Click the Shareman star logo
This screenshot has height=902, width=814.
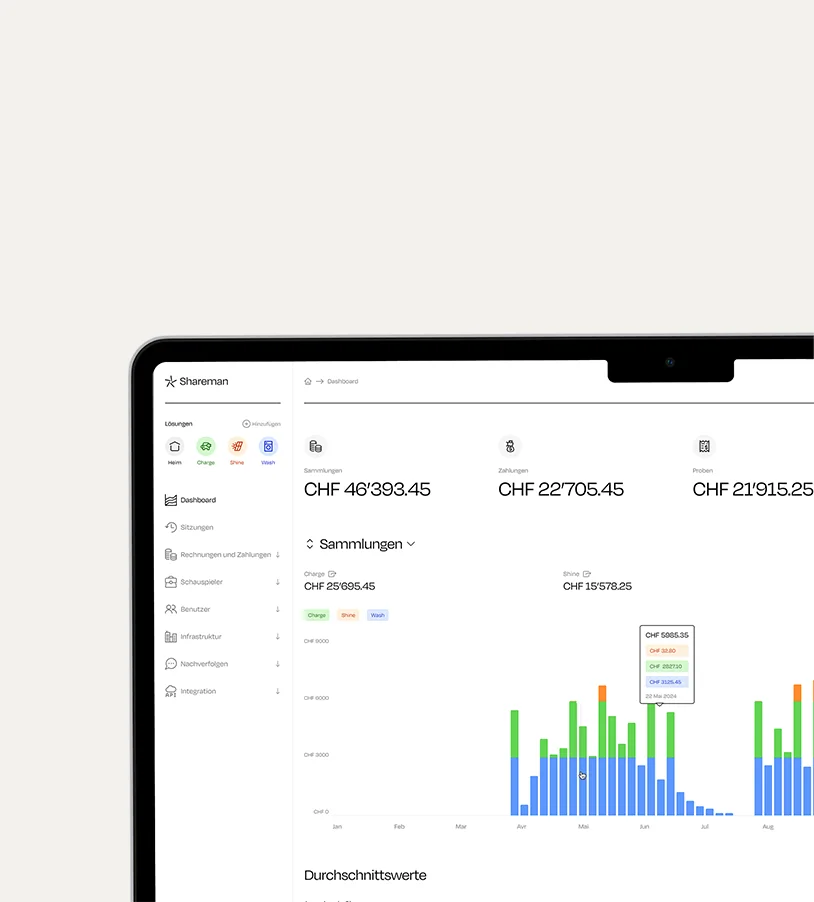click(171, 381)
